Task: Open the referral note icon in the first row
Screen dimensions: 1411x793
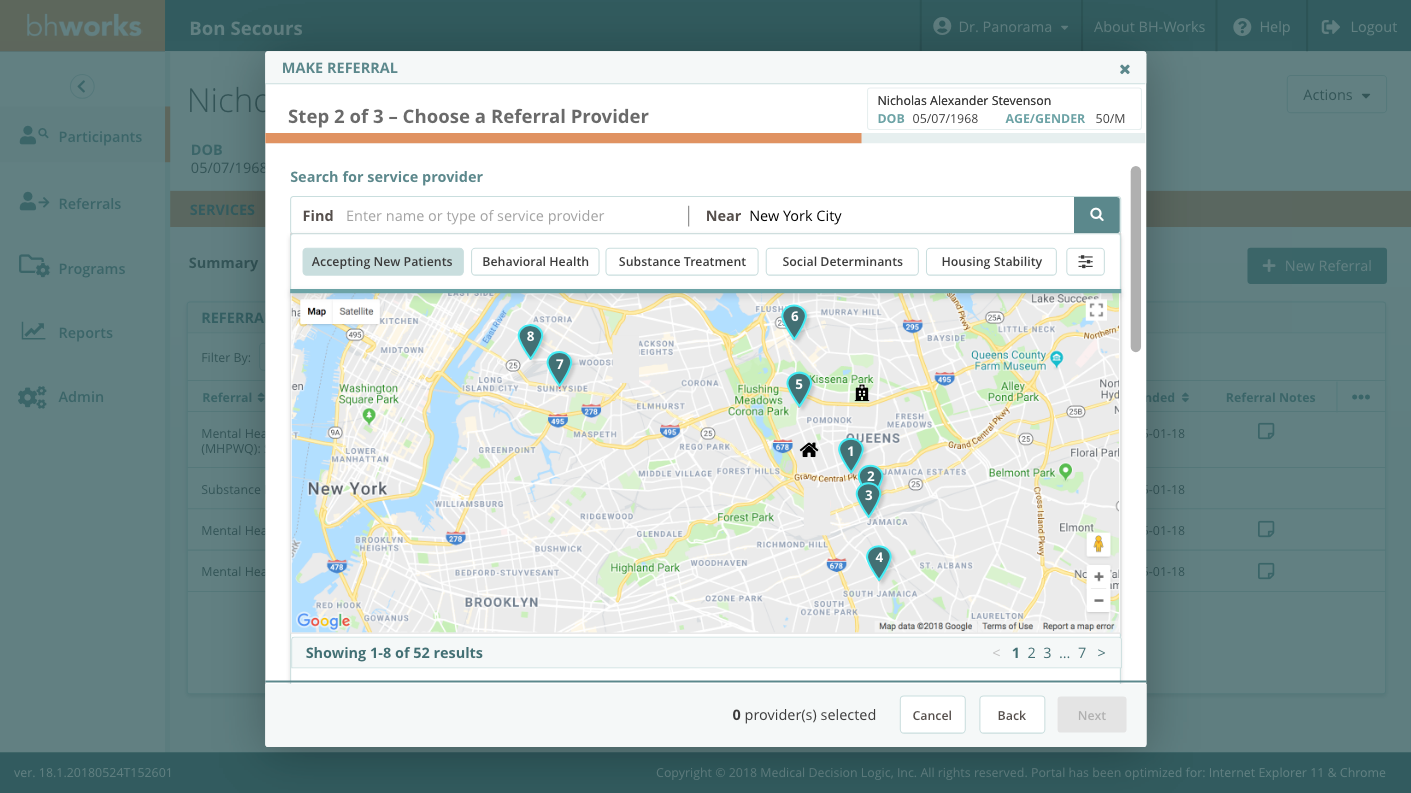Action: point(1266,432)
